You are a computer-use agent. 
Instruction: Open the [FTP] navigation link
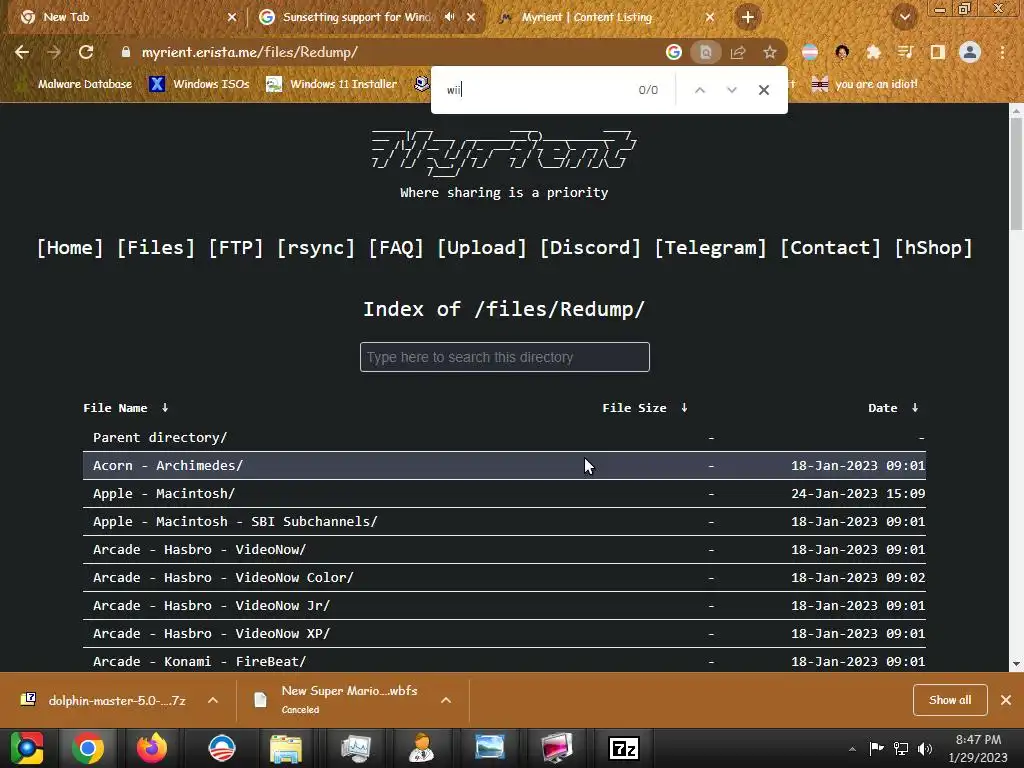tap(236, 248)
